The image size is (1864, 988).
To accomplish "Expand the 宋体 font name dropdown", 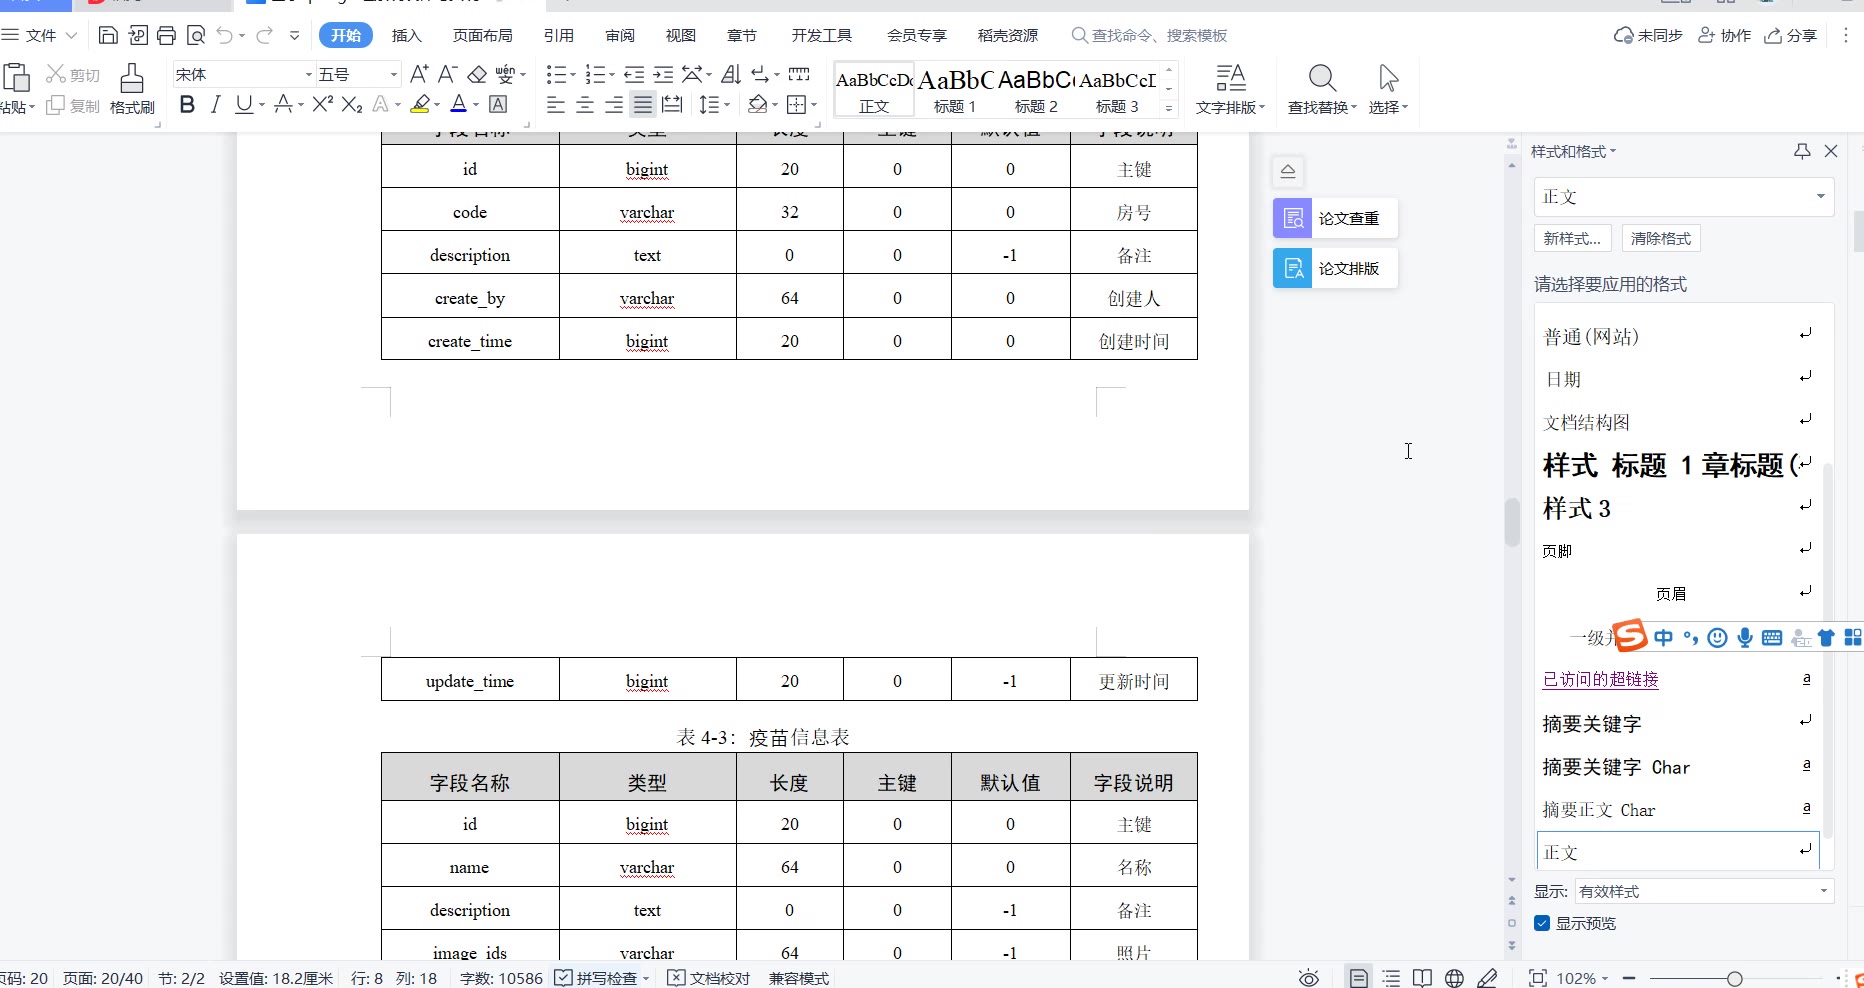I will point(308,75).
